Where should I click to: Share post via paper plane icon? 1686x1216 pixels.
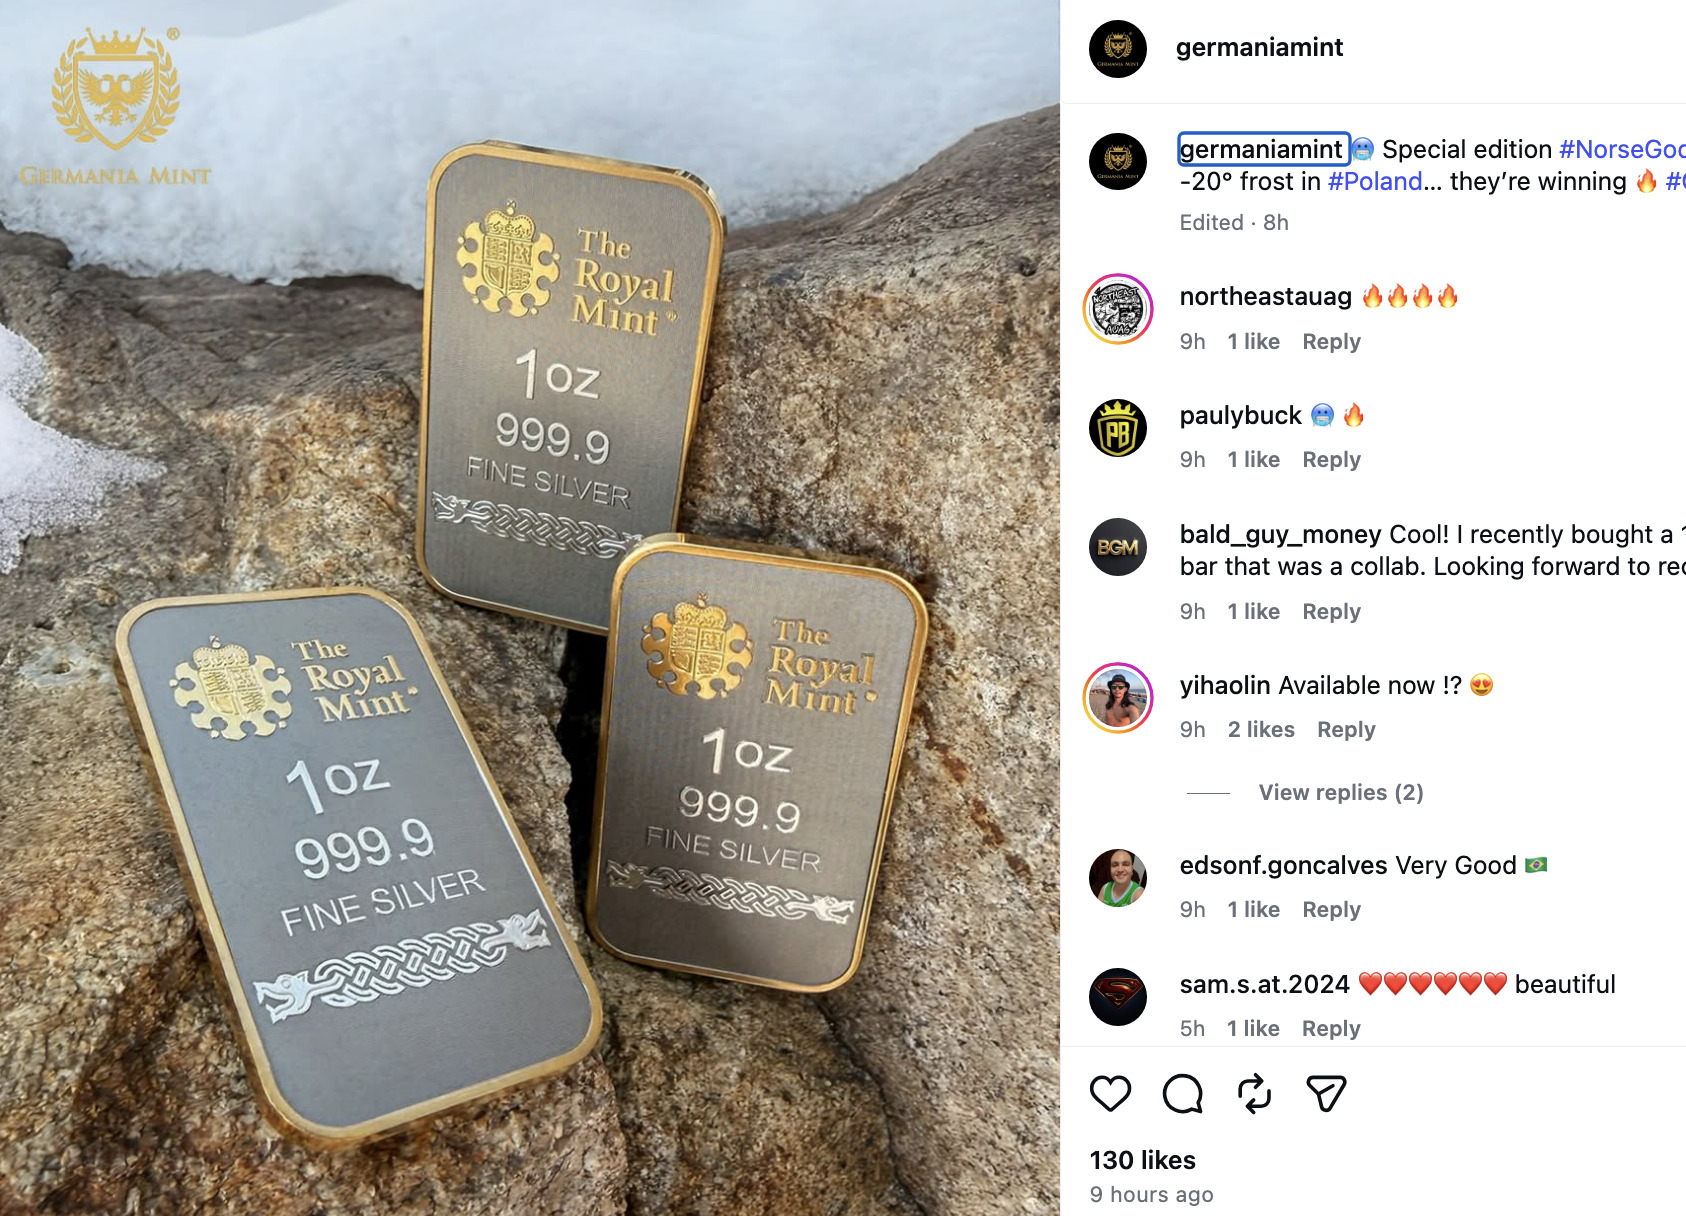click(x=1326, y=1093)
